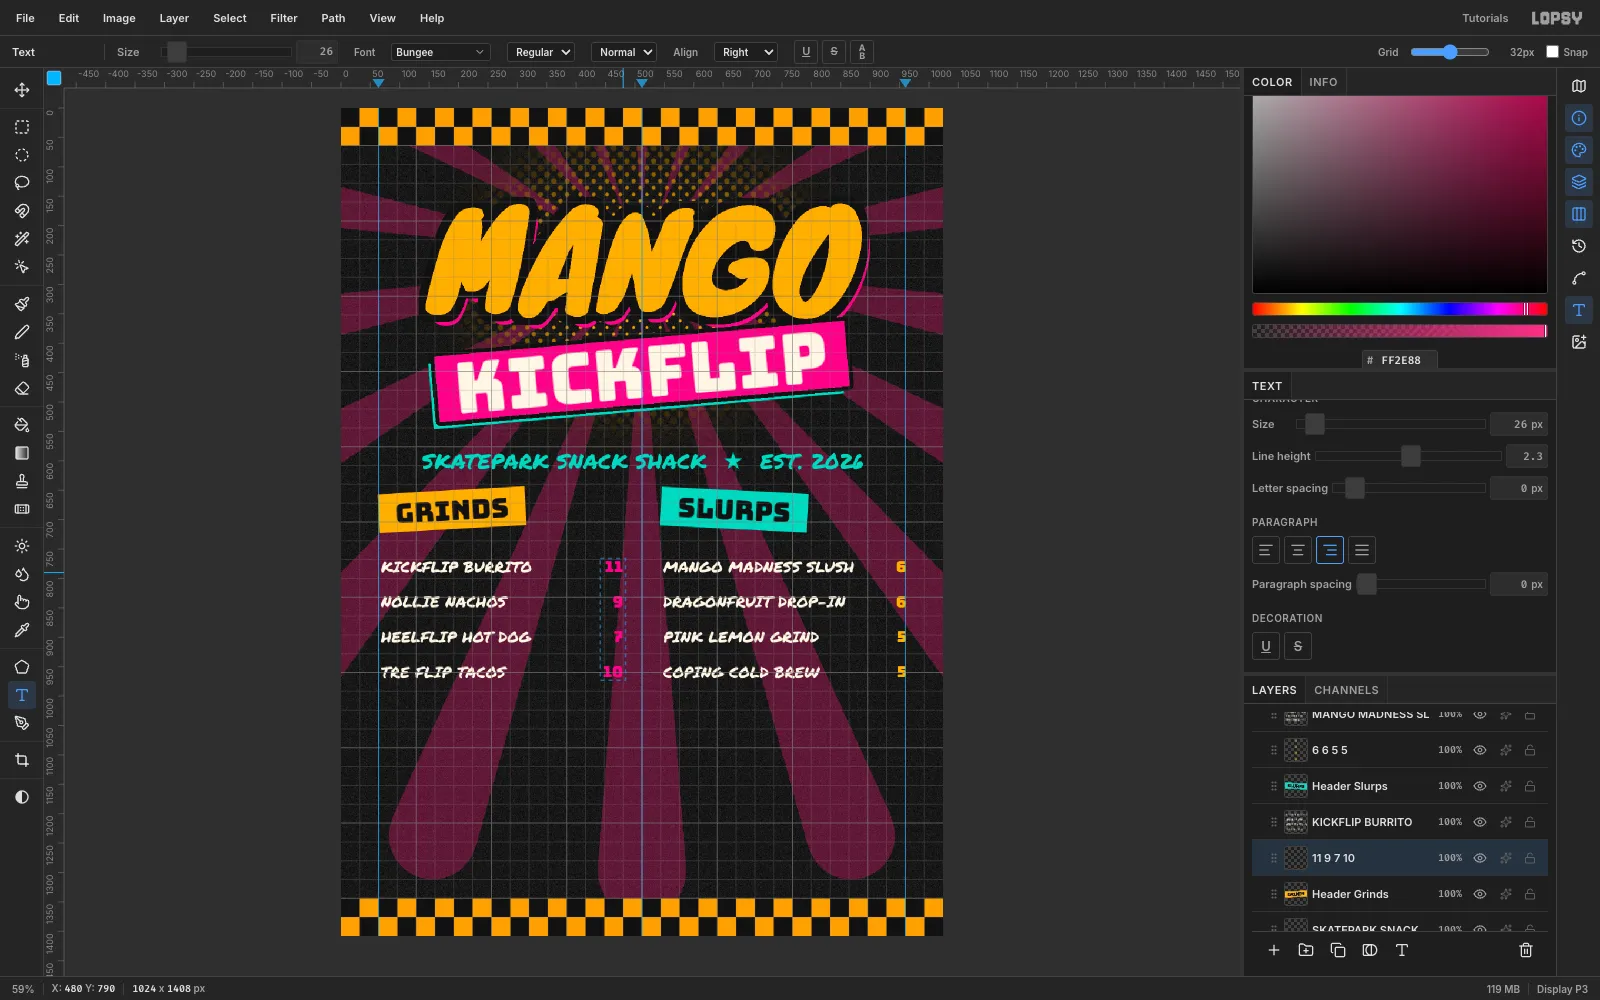Click the Line height value field
The image size is (1600, 1000).
(1529, 456)
